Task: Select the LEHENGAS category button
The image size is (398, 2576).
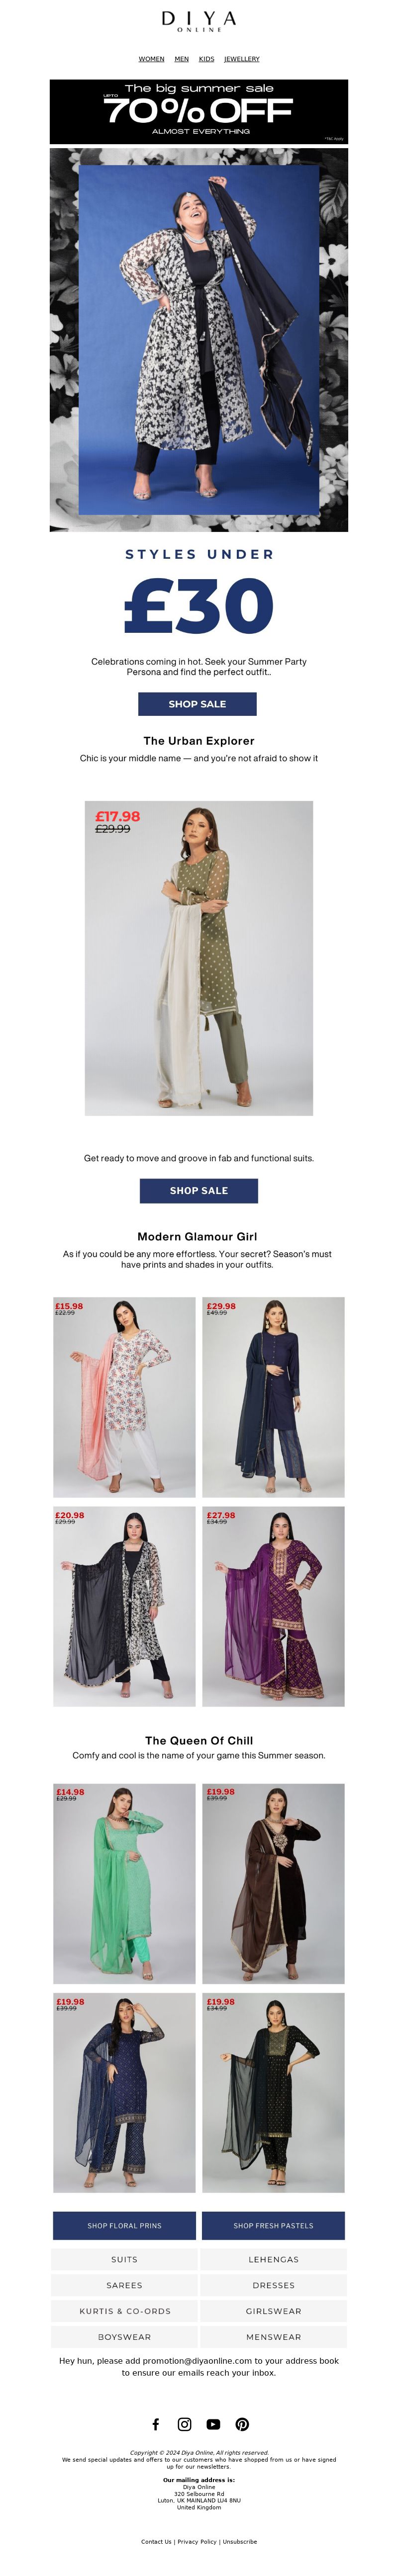Action: coord(273,2259)
